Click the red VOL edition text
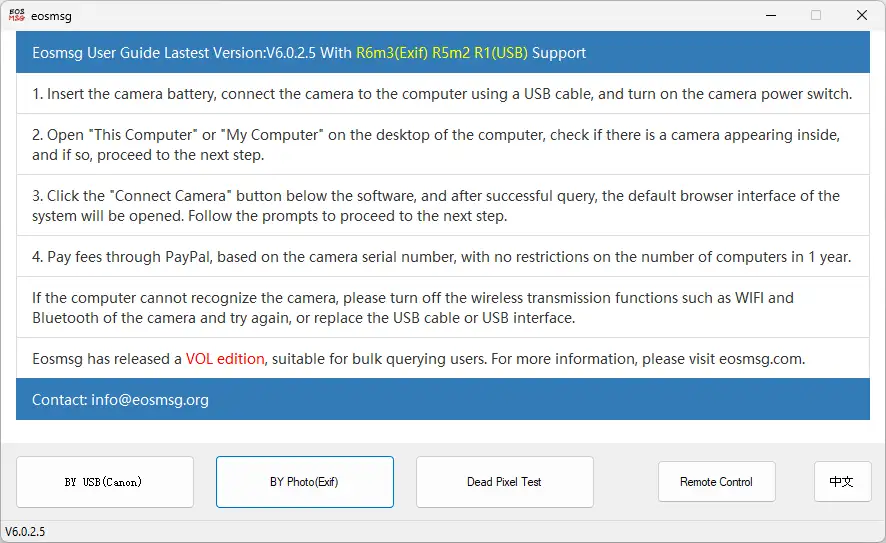Viewport: 886px width, 543px height. point(225,359)
